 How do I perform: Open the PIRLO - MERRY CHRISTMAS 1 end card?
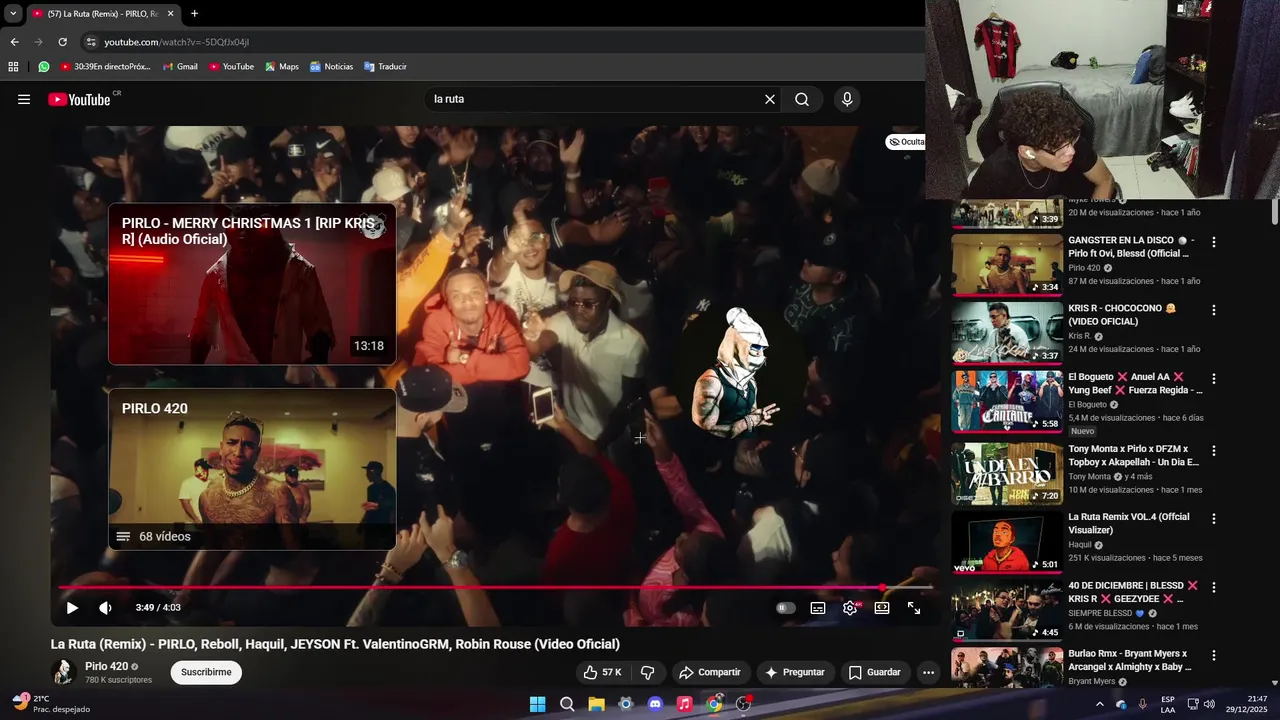point(252,284)
